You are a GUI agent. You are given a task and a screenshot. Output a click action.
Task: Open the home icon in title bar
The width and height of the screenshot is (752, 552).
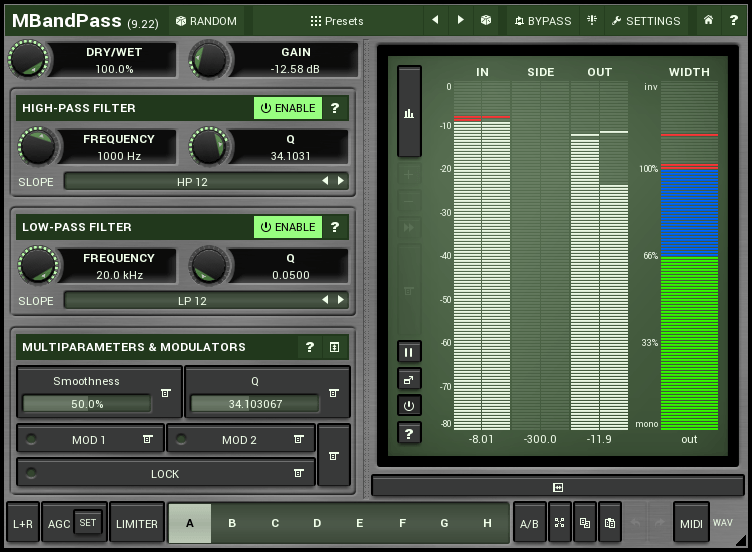[x=709, y=21]
